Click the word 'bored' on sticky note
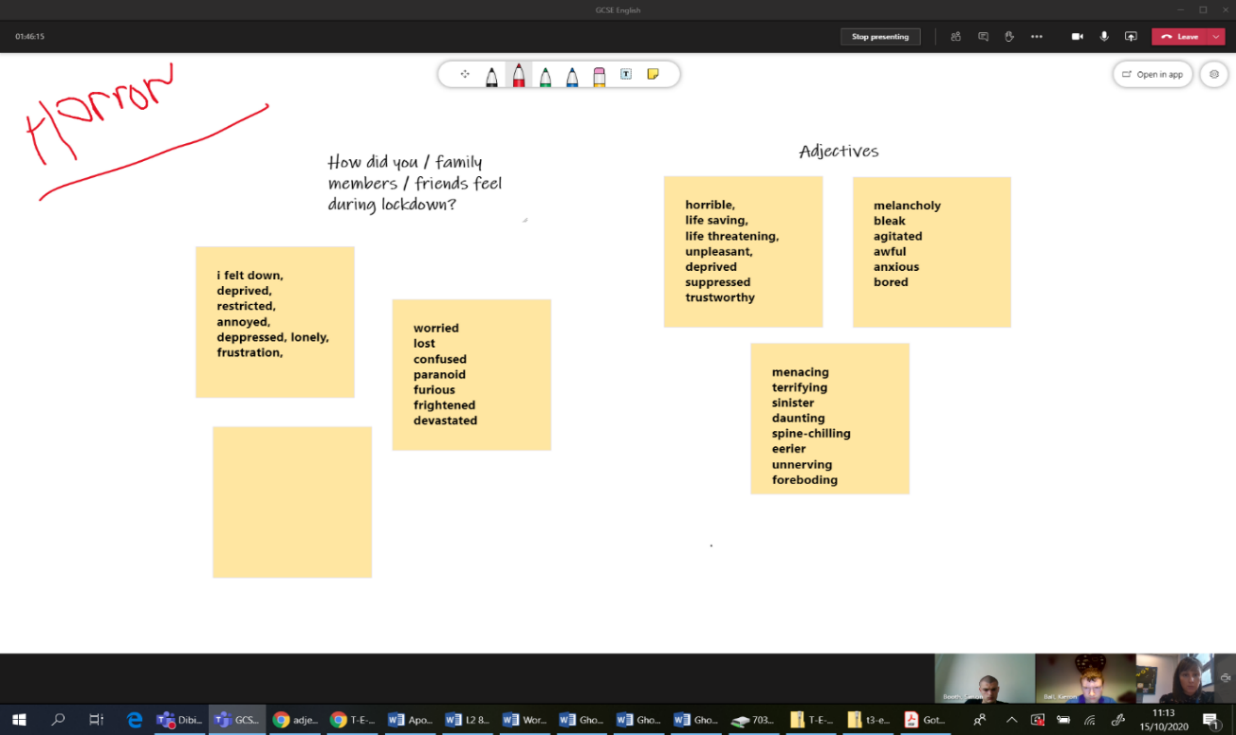 891,282
